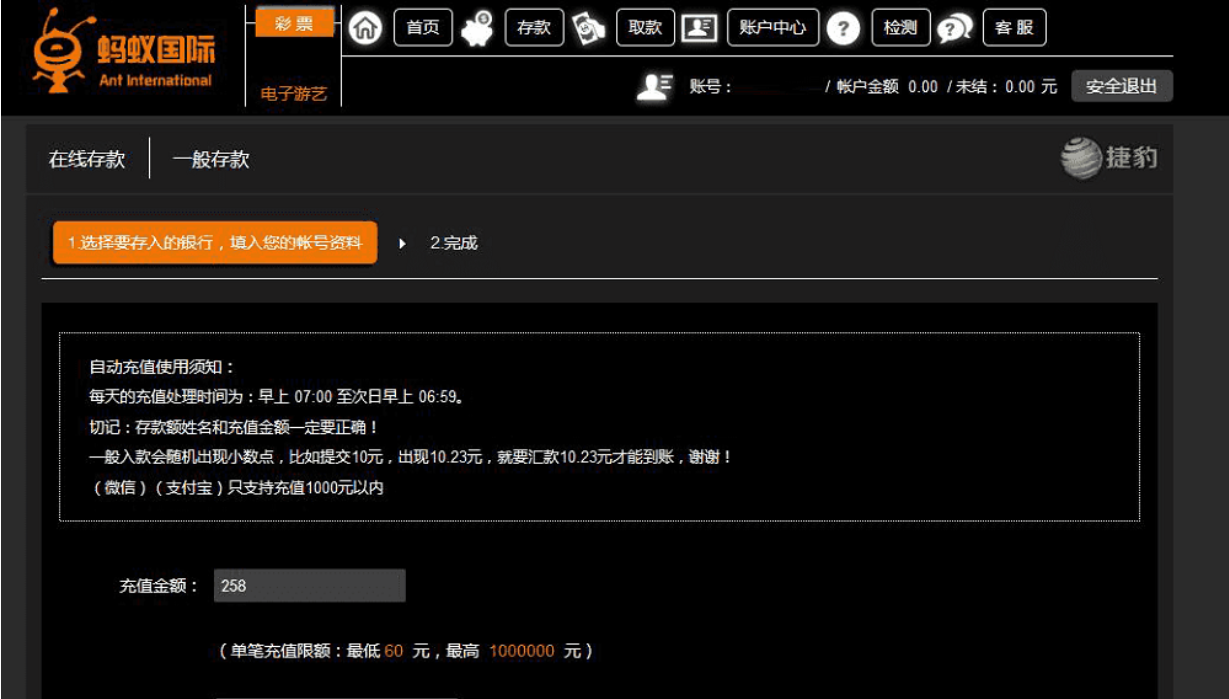Select the 彩票 tab
This screenshot has height=699, width=1229.
293,24
